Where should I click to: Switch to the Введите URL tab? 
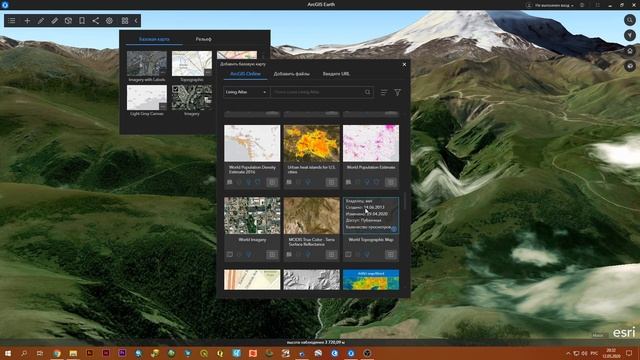click(x=336, y=74)
